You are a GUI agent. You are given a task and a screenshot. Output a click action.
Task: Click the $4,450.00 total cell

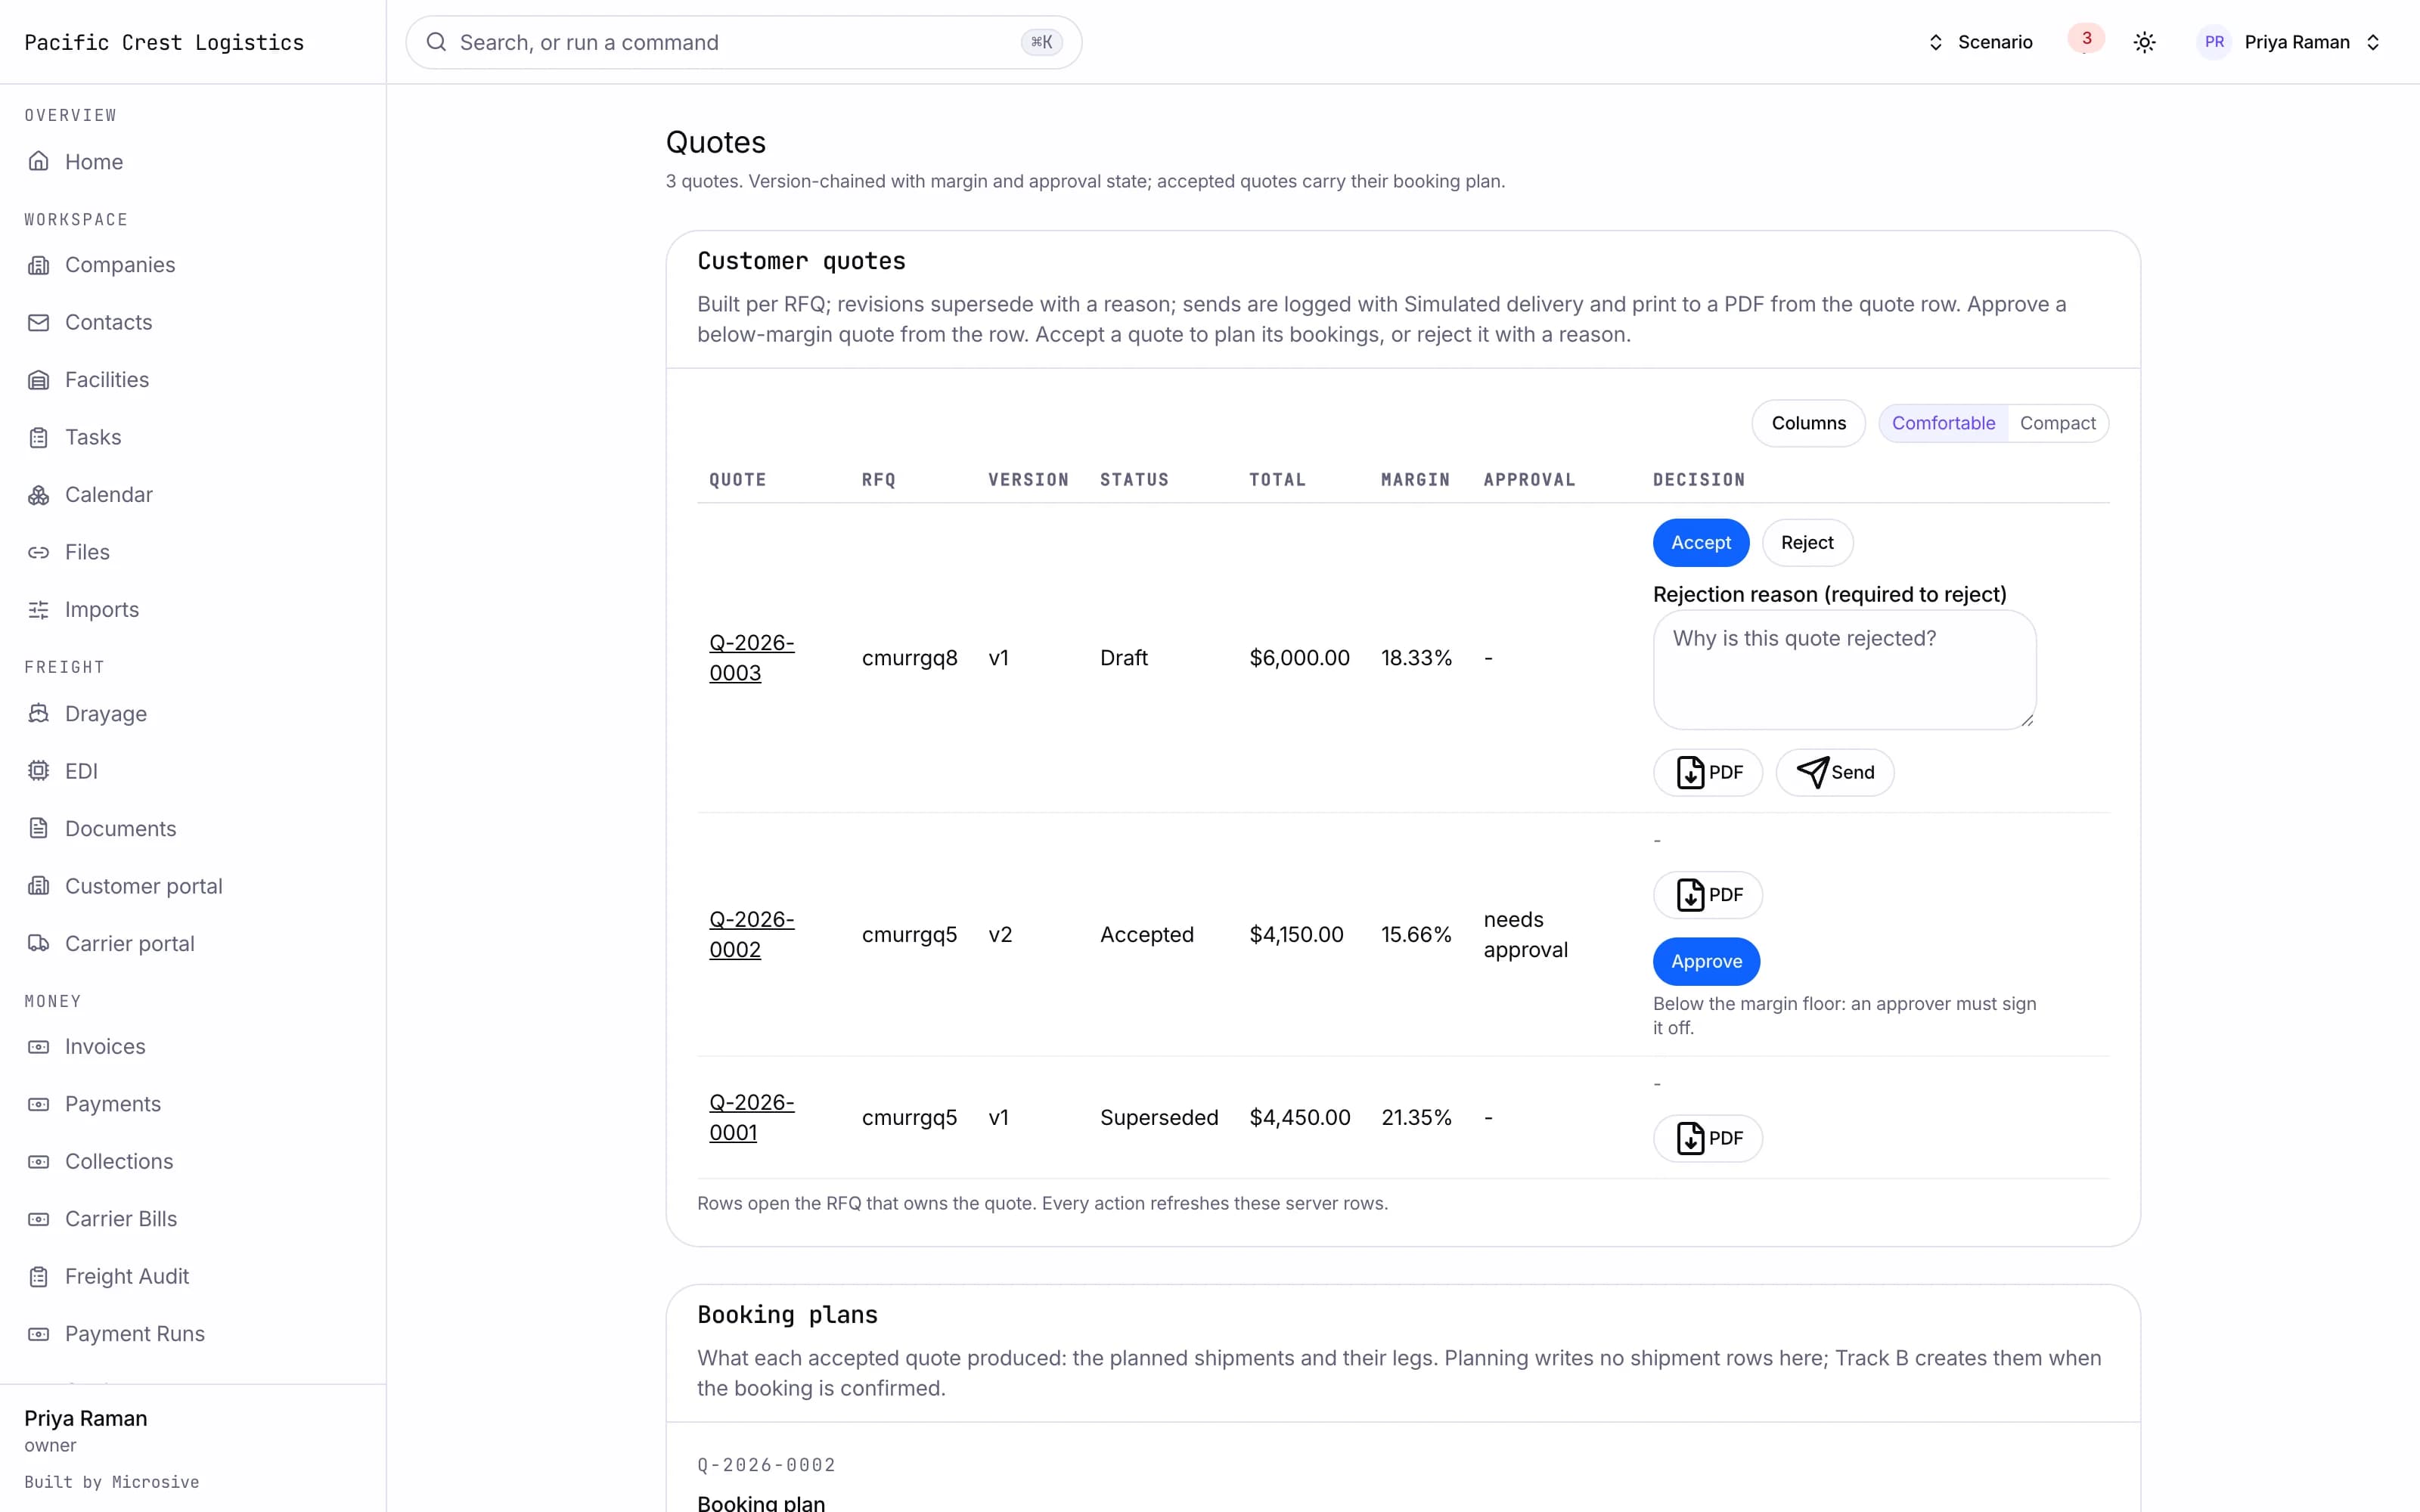pyautogui.click(x=1299, y=1118)
